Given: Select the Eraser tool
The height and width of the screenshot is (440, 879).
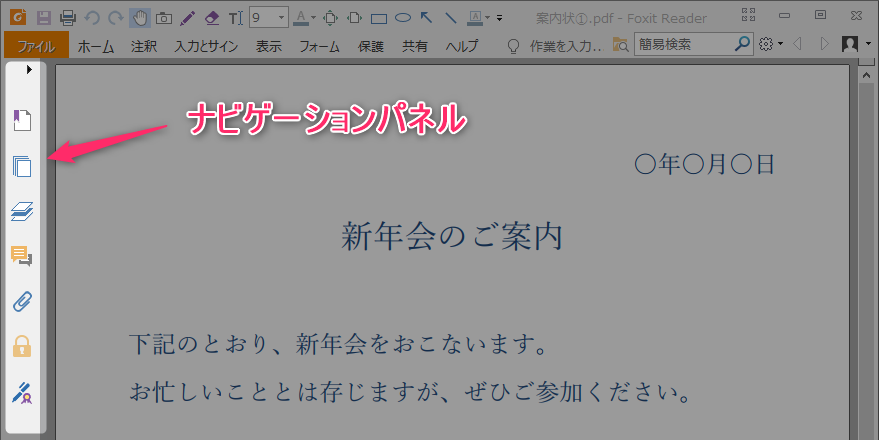Looking at the screenshot, I should pos(211,17).
